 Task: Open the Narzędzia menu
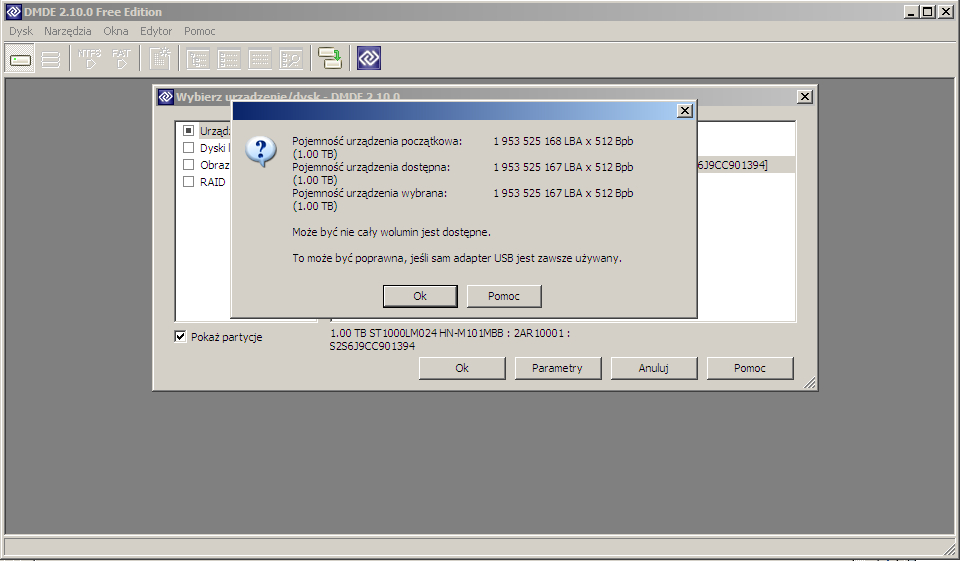click(x=68, y=31)
